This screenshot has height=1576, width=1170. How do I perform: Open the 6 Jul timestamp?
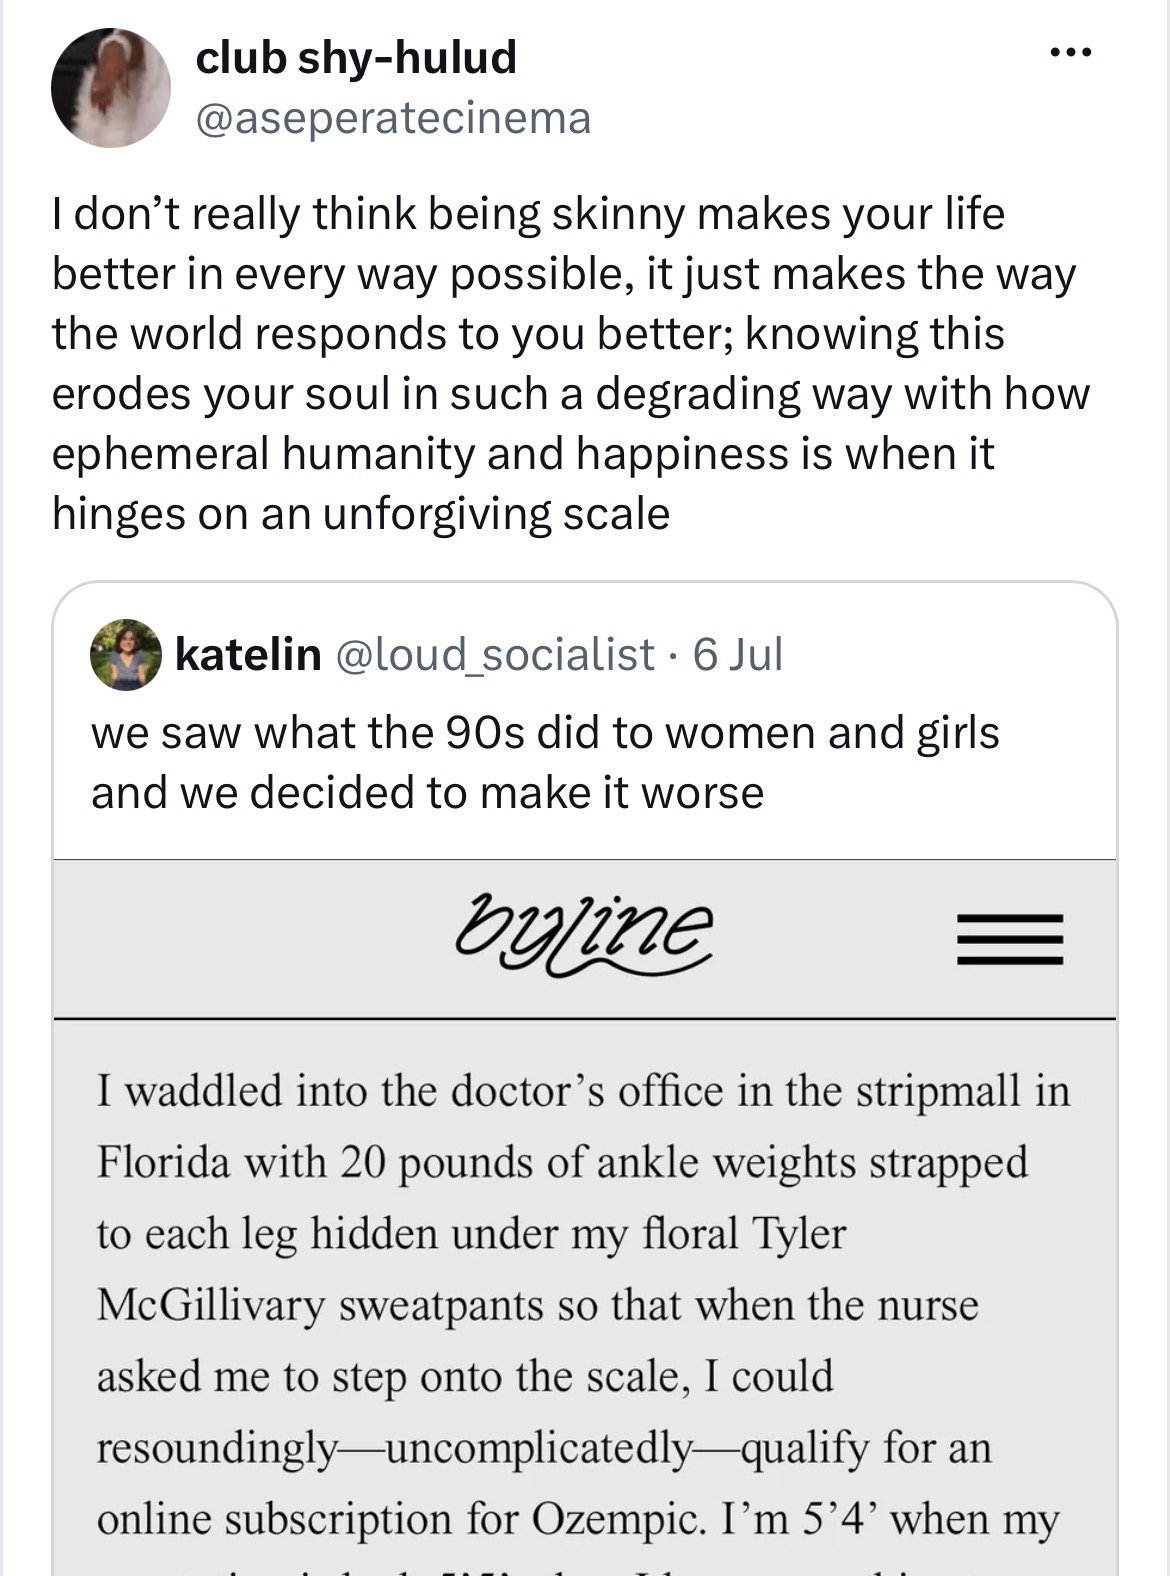[x=738, y=654]
